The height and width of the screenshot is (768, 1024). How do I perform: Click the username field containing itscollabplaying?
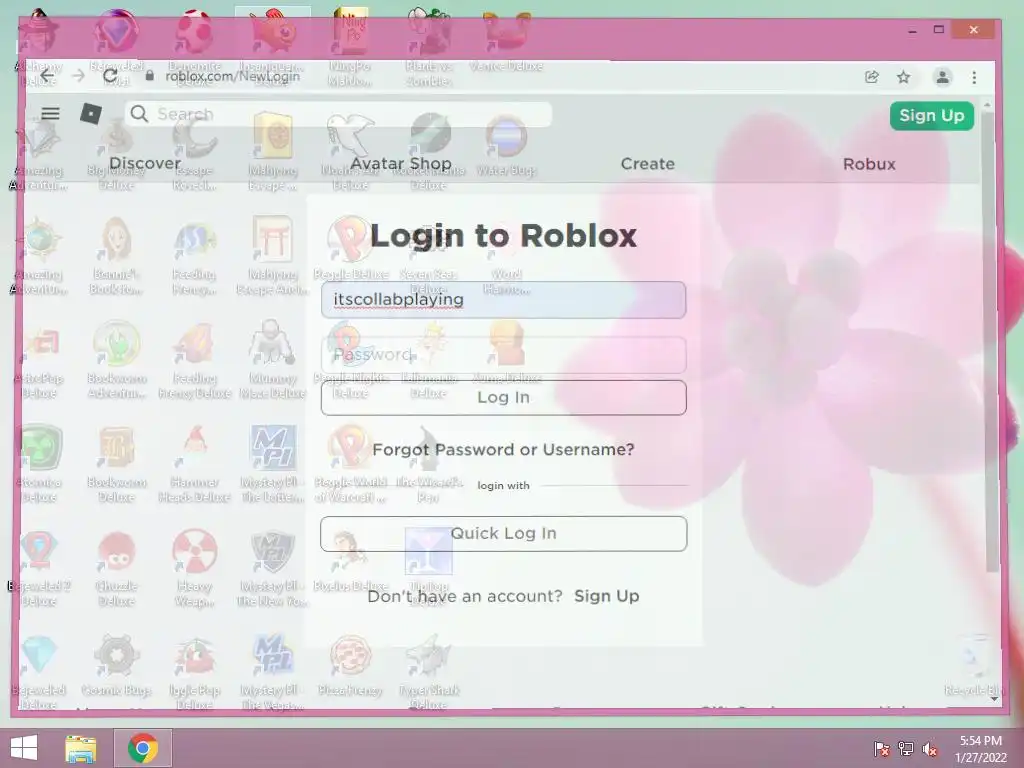[x=504, y=300]
